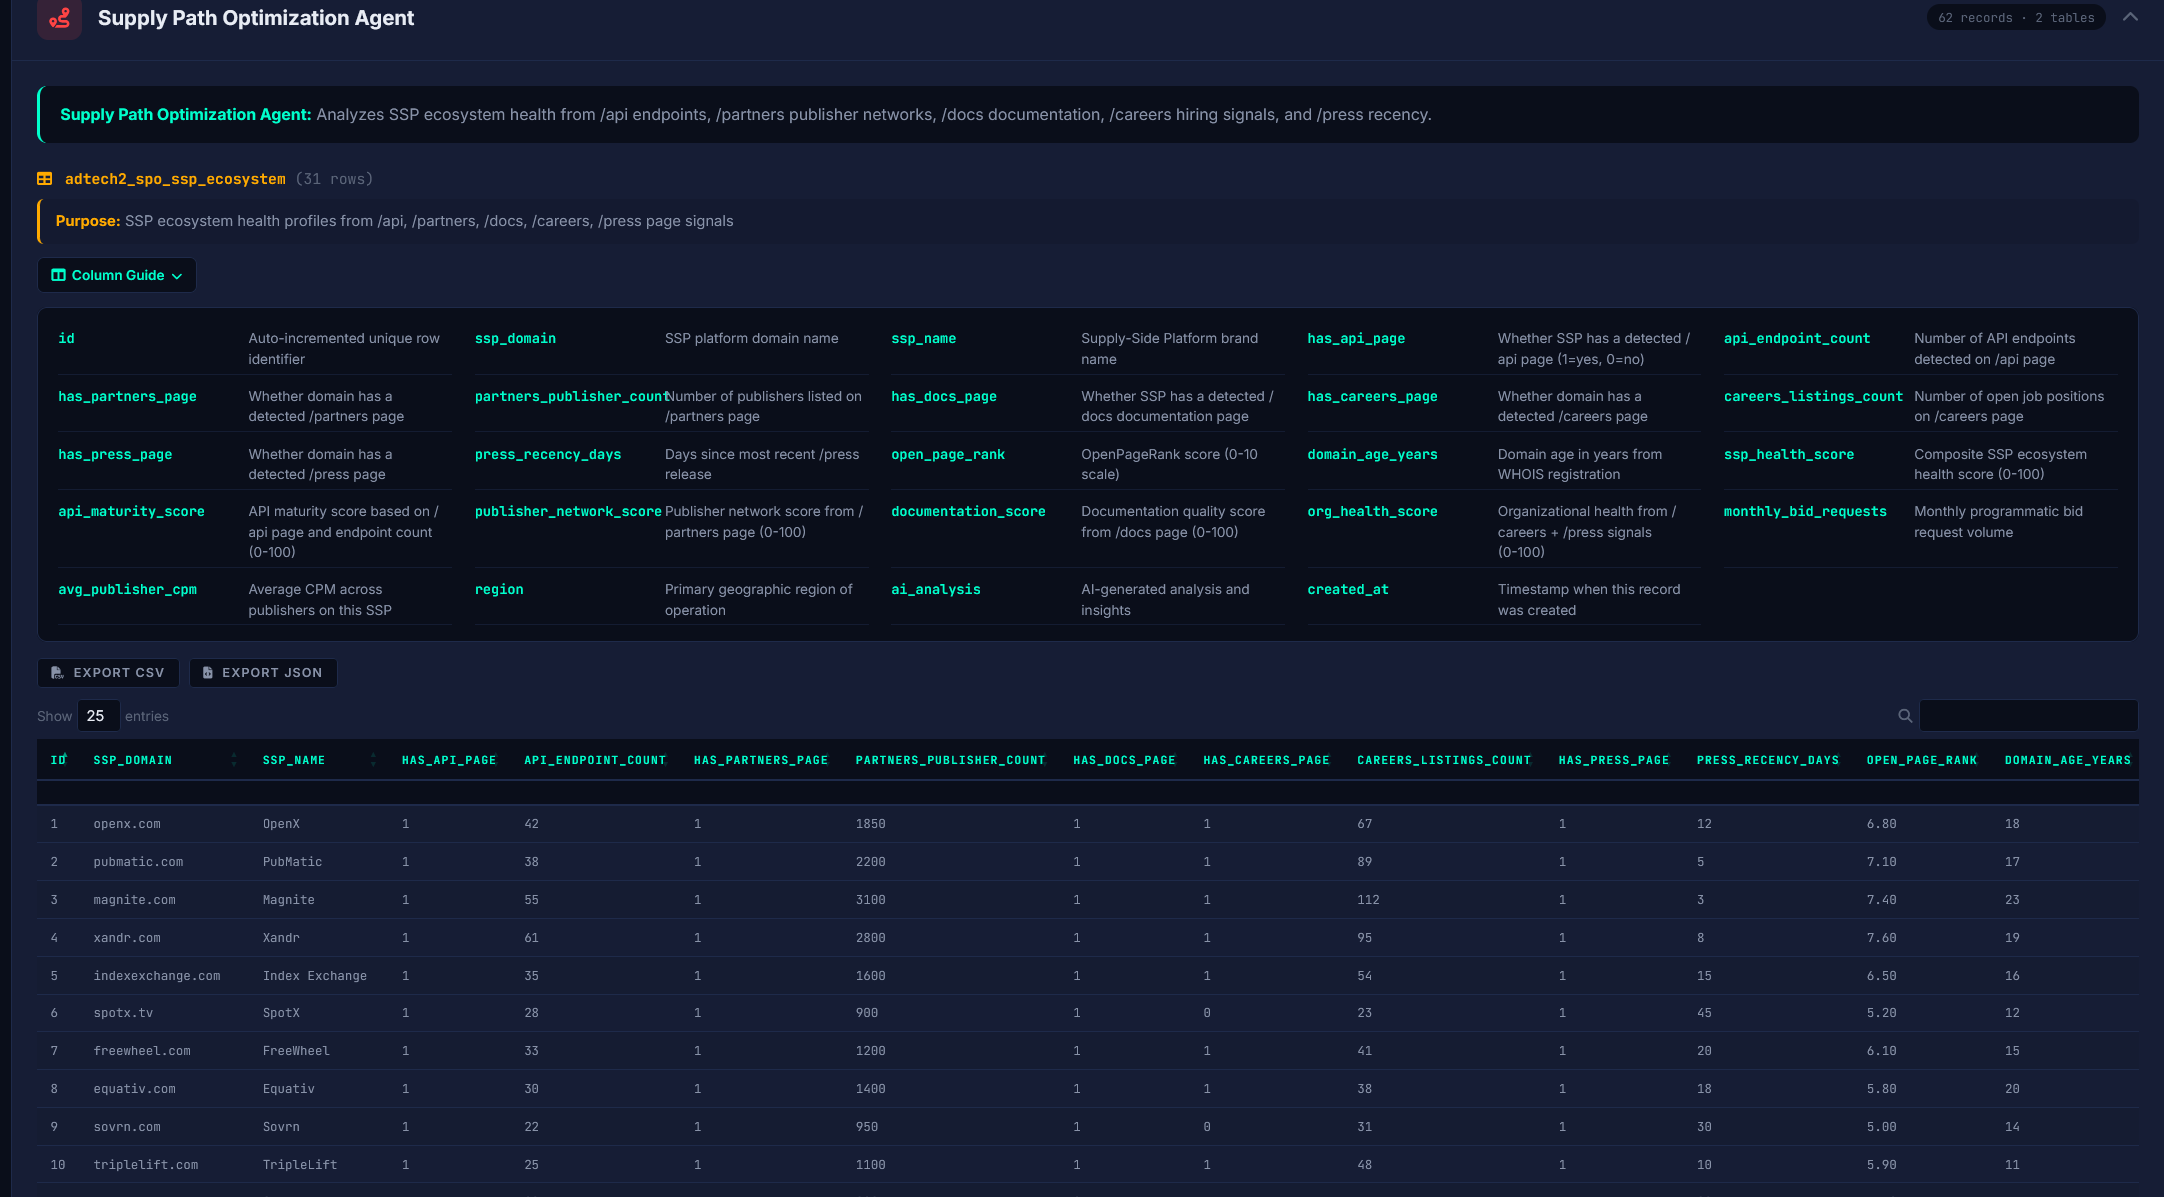The width and height of the screenshot is (2164, 1197).
Task: Sort by PRESS_RECENCY_DAYS column header
Action: click(x=1767, y=760)
